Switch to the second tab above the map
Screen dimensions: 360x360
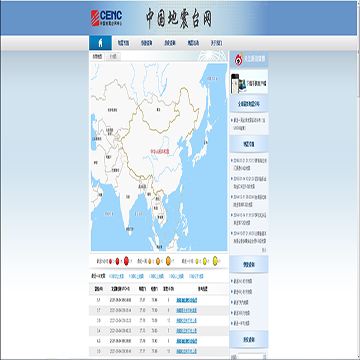coord(113,57)
